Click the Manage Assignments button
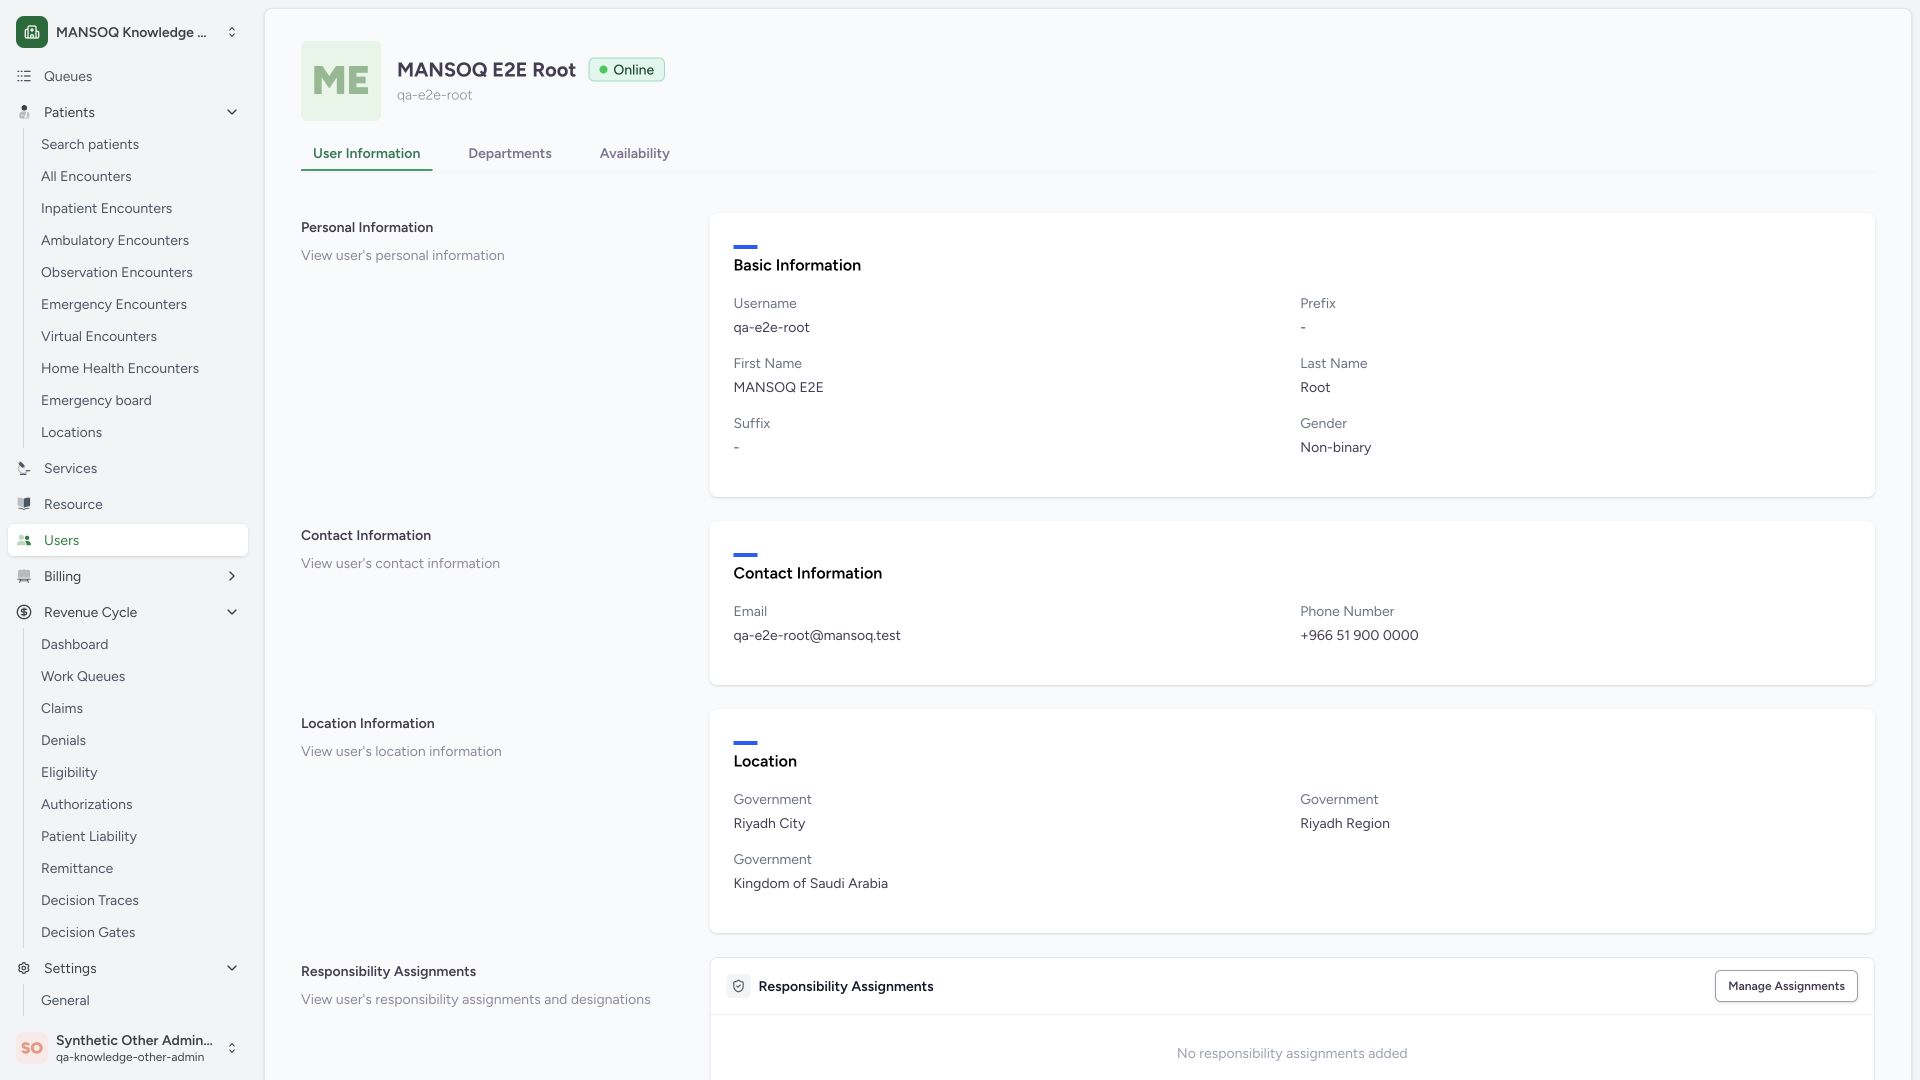This screenshot has width=1920, height=1080. pos(1786,986)
